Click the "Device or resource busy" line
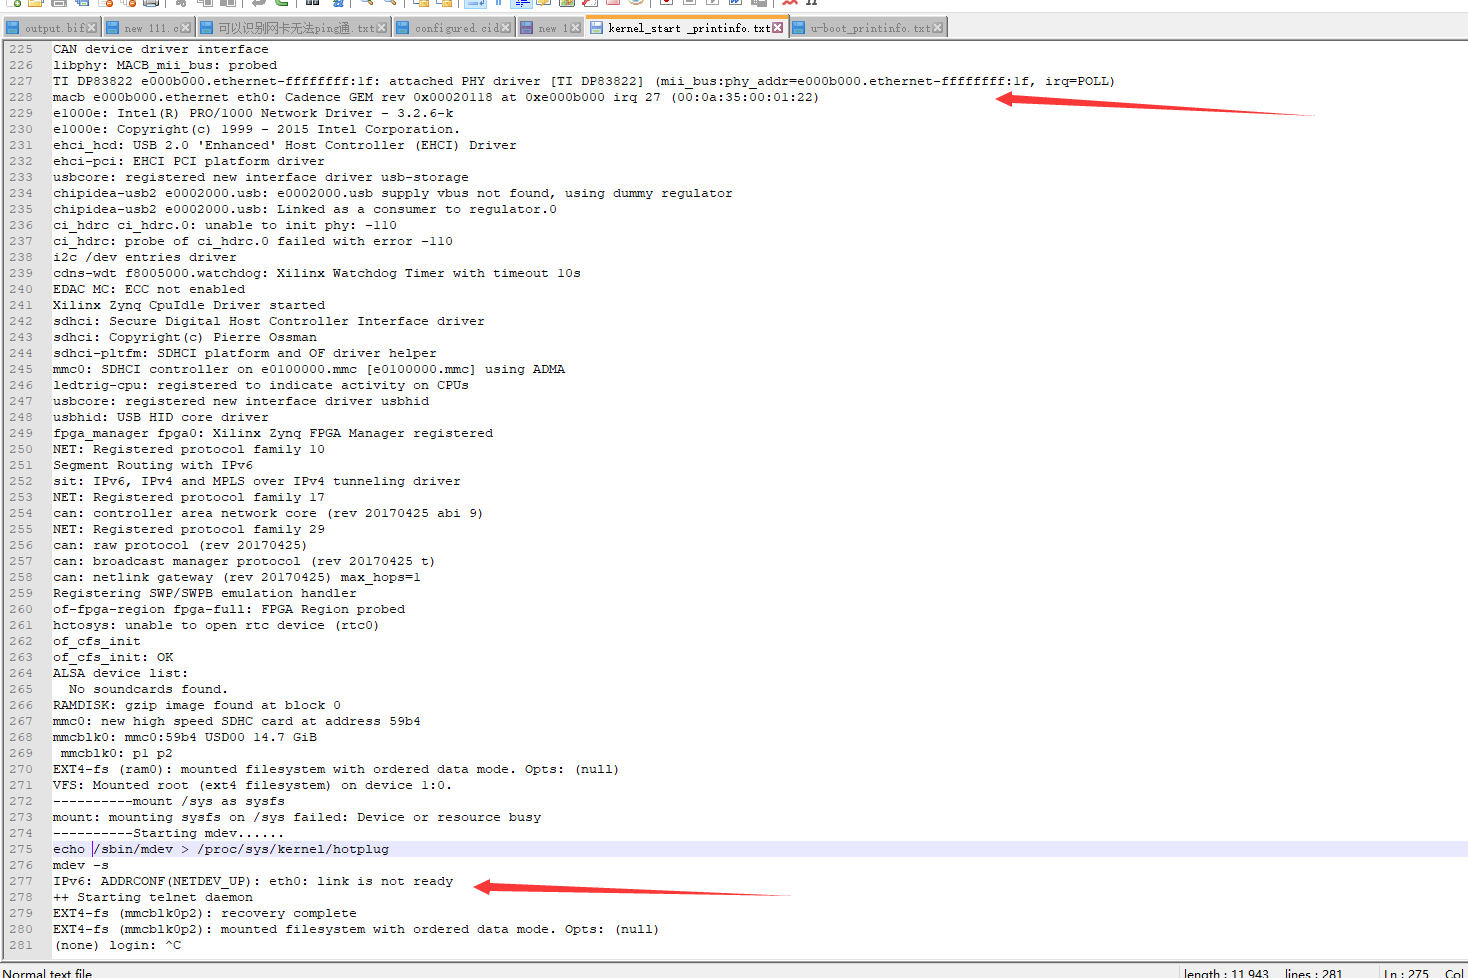 point(297,817)
